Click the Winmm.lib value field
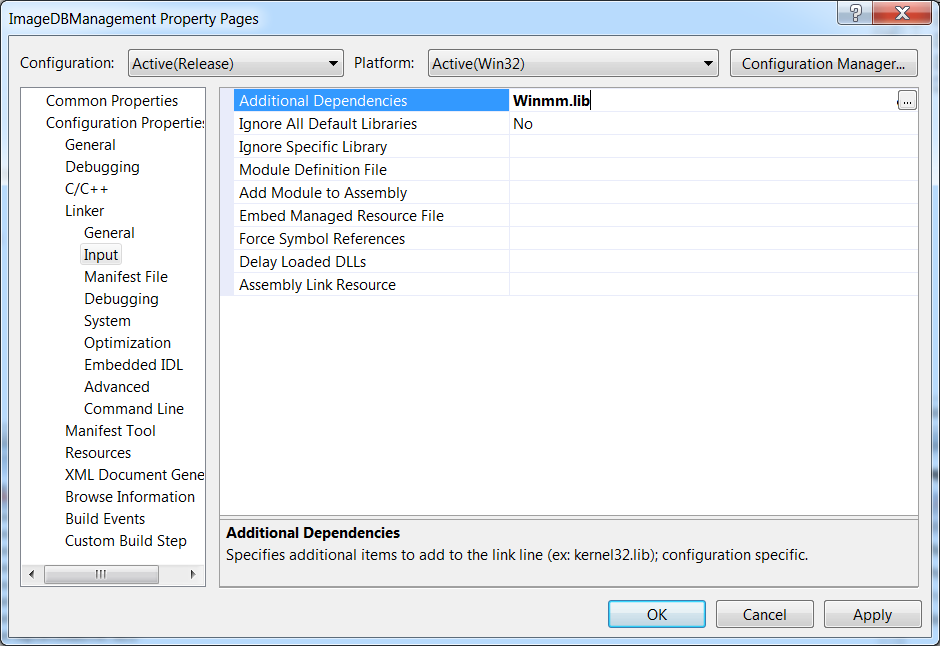 (700, 100)
